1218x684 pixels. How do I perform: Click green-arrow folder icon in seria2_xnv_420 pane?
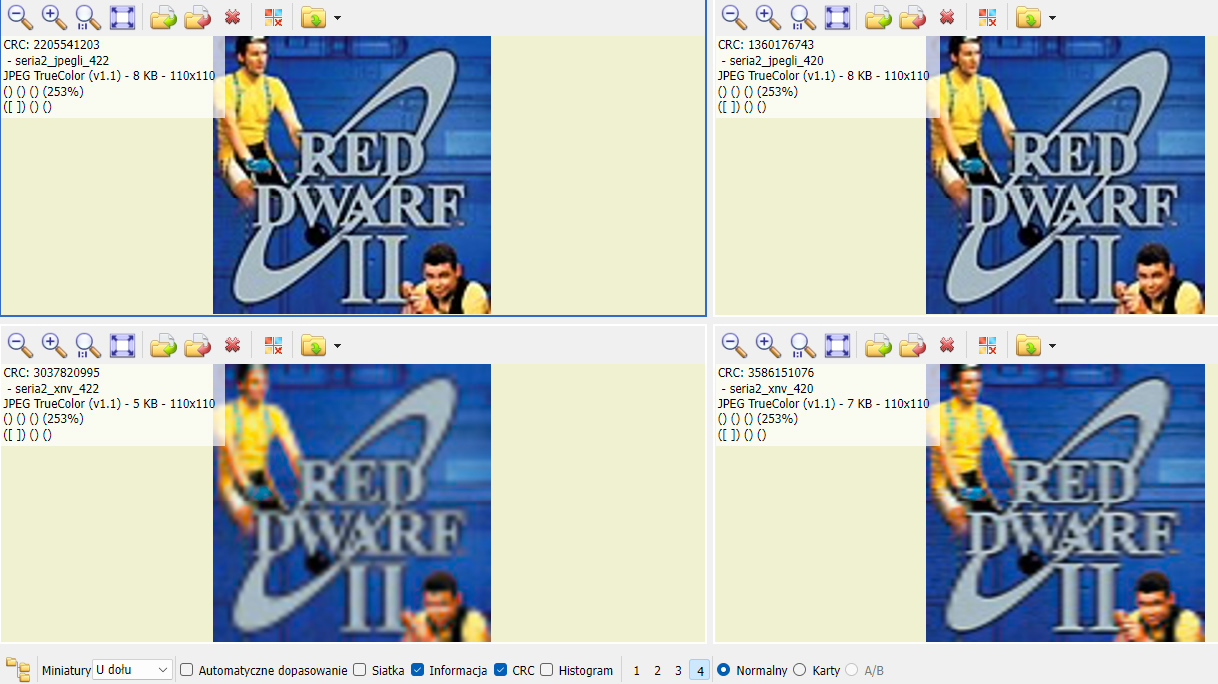[x=878, y=345]
